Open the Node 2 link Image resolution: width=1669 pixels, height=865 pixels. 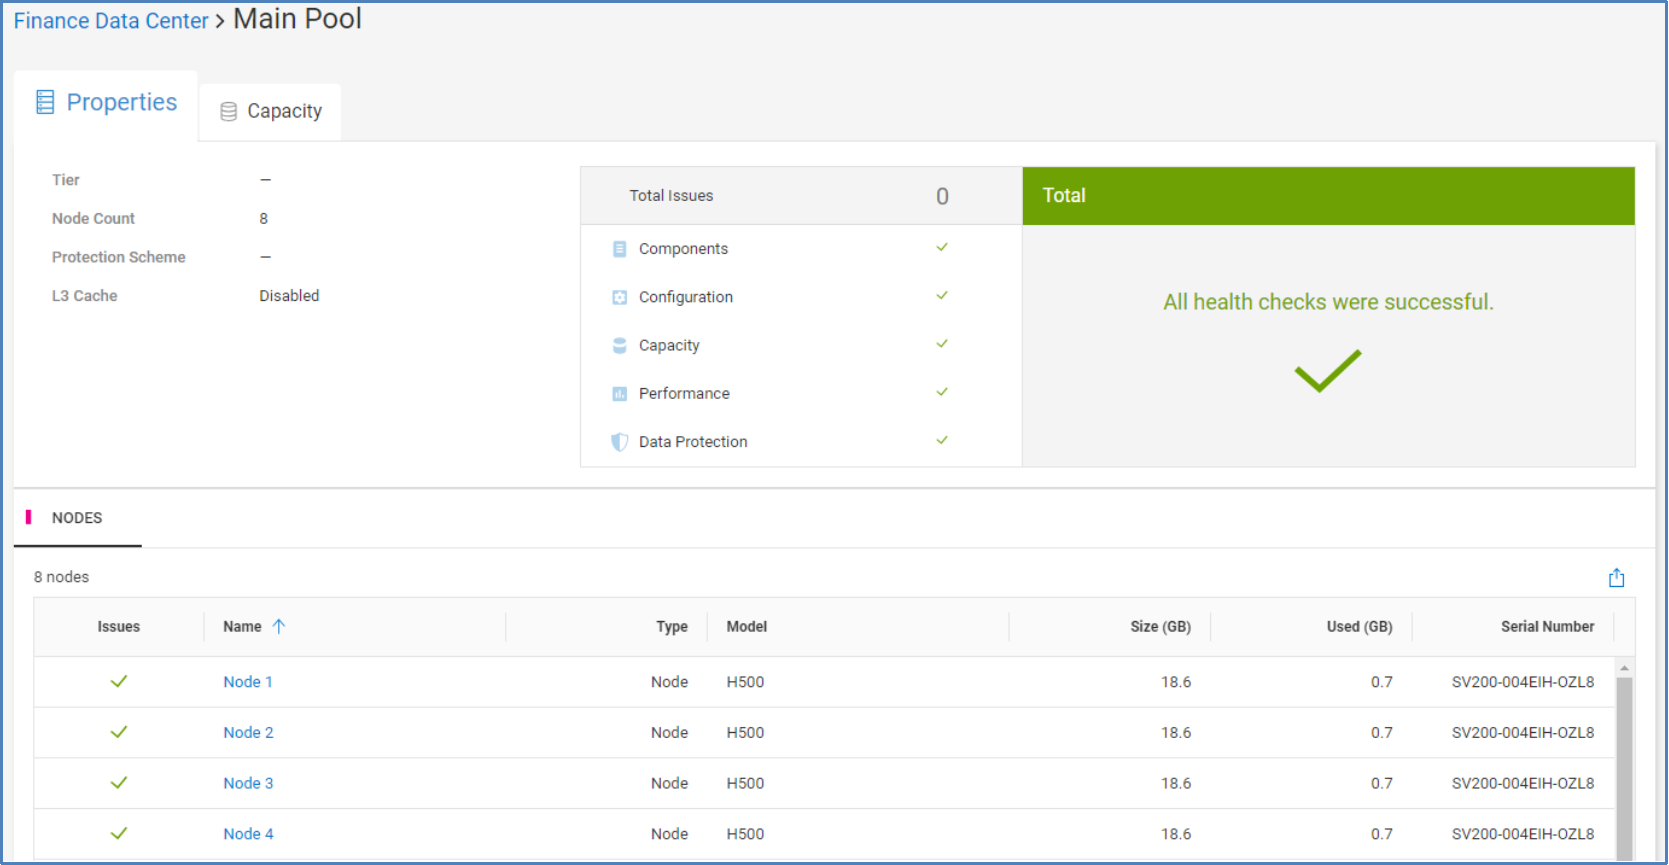coord(248,733)
